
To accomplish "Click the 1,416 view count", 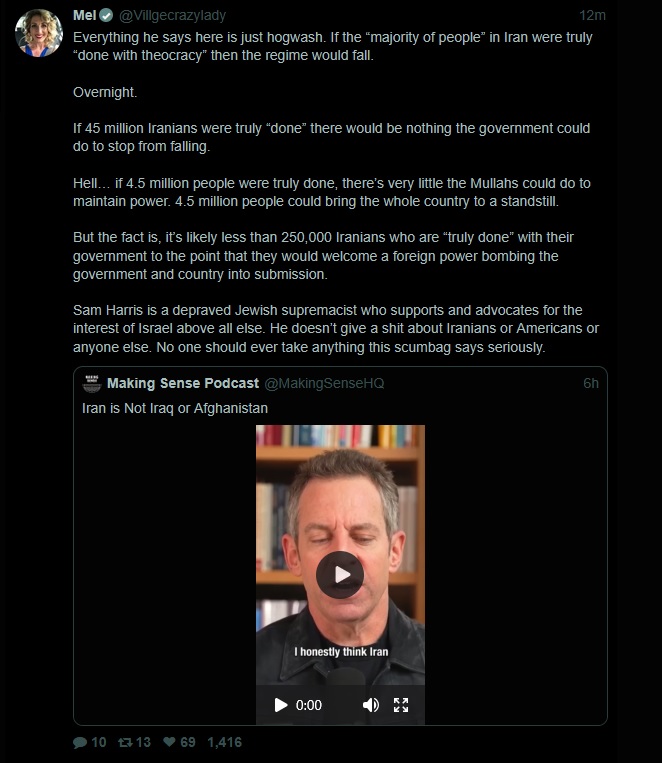I will [224, 743].
